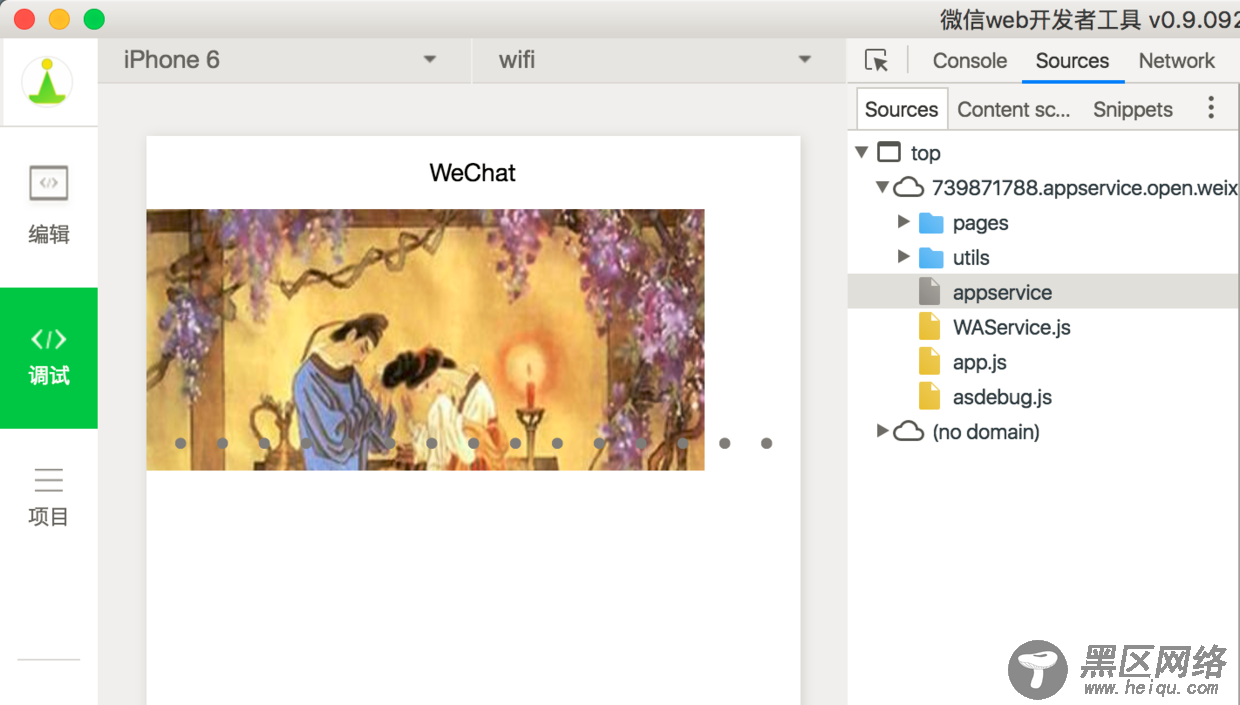The height and width of the screenshot is (705, 1240).
Task: Switch to the 调试 debug view
Action: click(x=49, y=358)
